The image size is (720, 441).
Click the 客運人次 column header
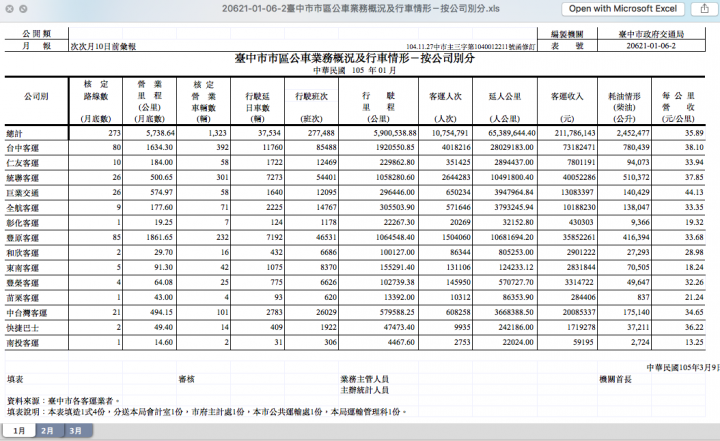[x=445, y=96]
